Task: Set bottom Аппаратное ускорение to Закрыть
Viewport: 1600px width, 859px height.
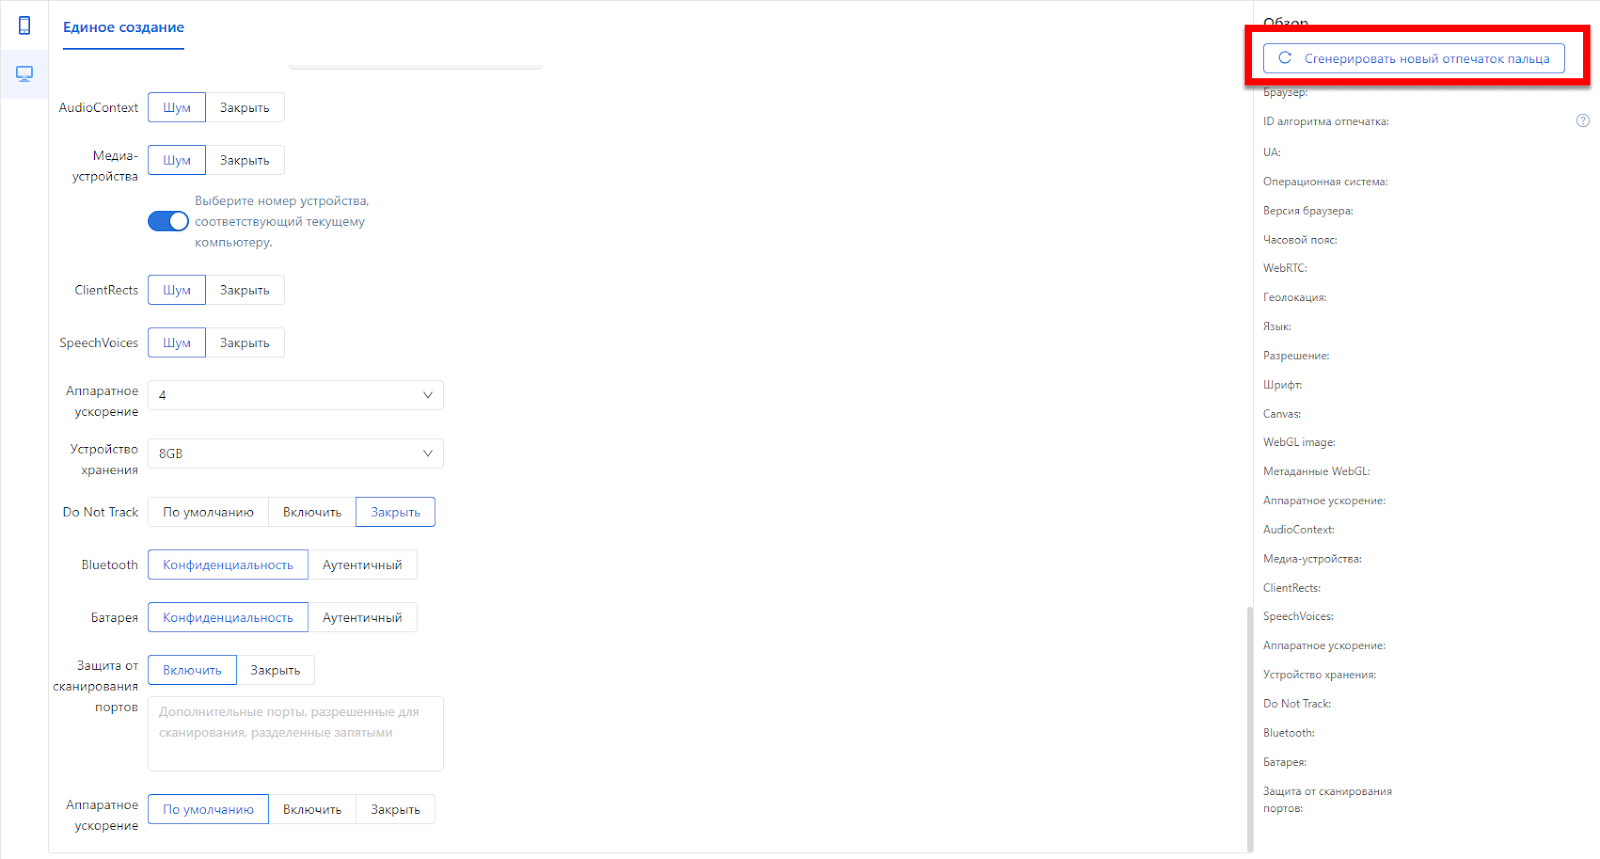Action: 396,809
